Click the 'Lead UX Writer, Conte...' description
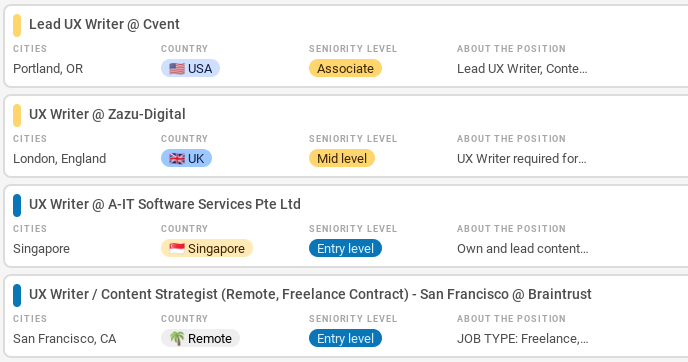The image size is (688, 362). [522, 68]
